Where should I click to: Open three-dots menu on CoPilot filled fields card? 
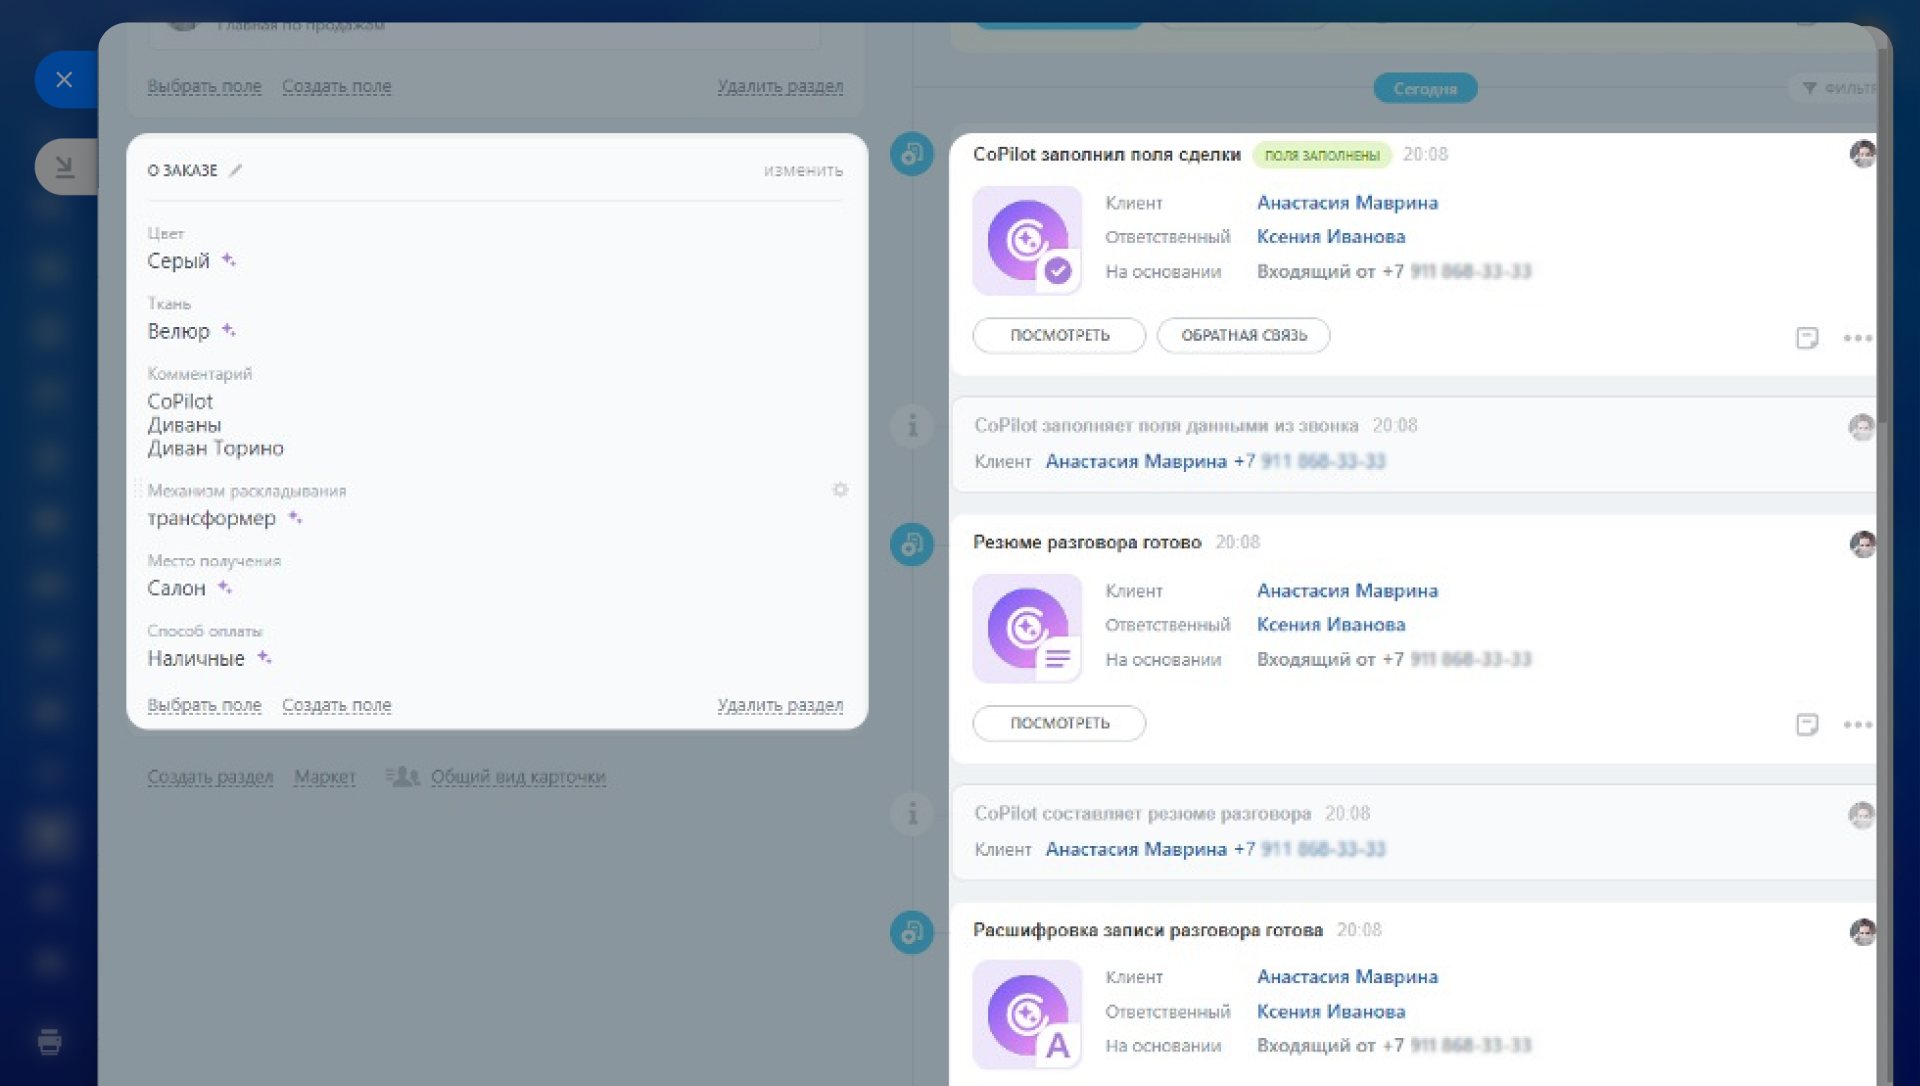[x=1857, y=338]
